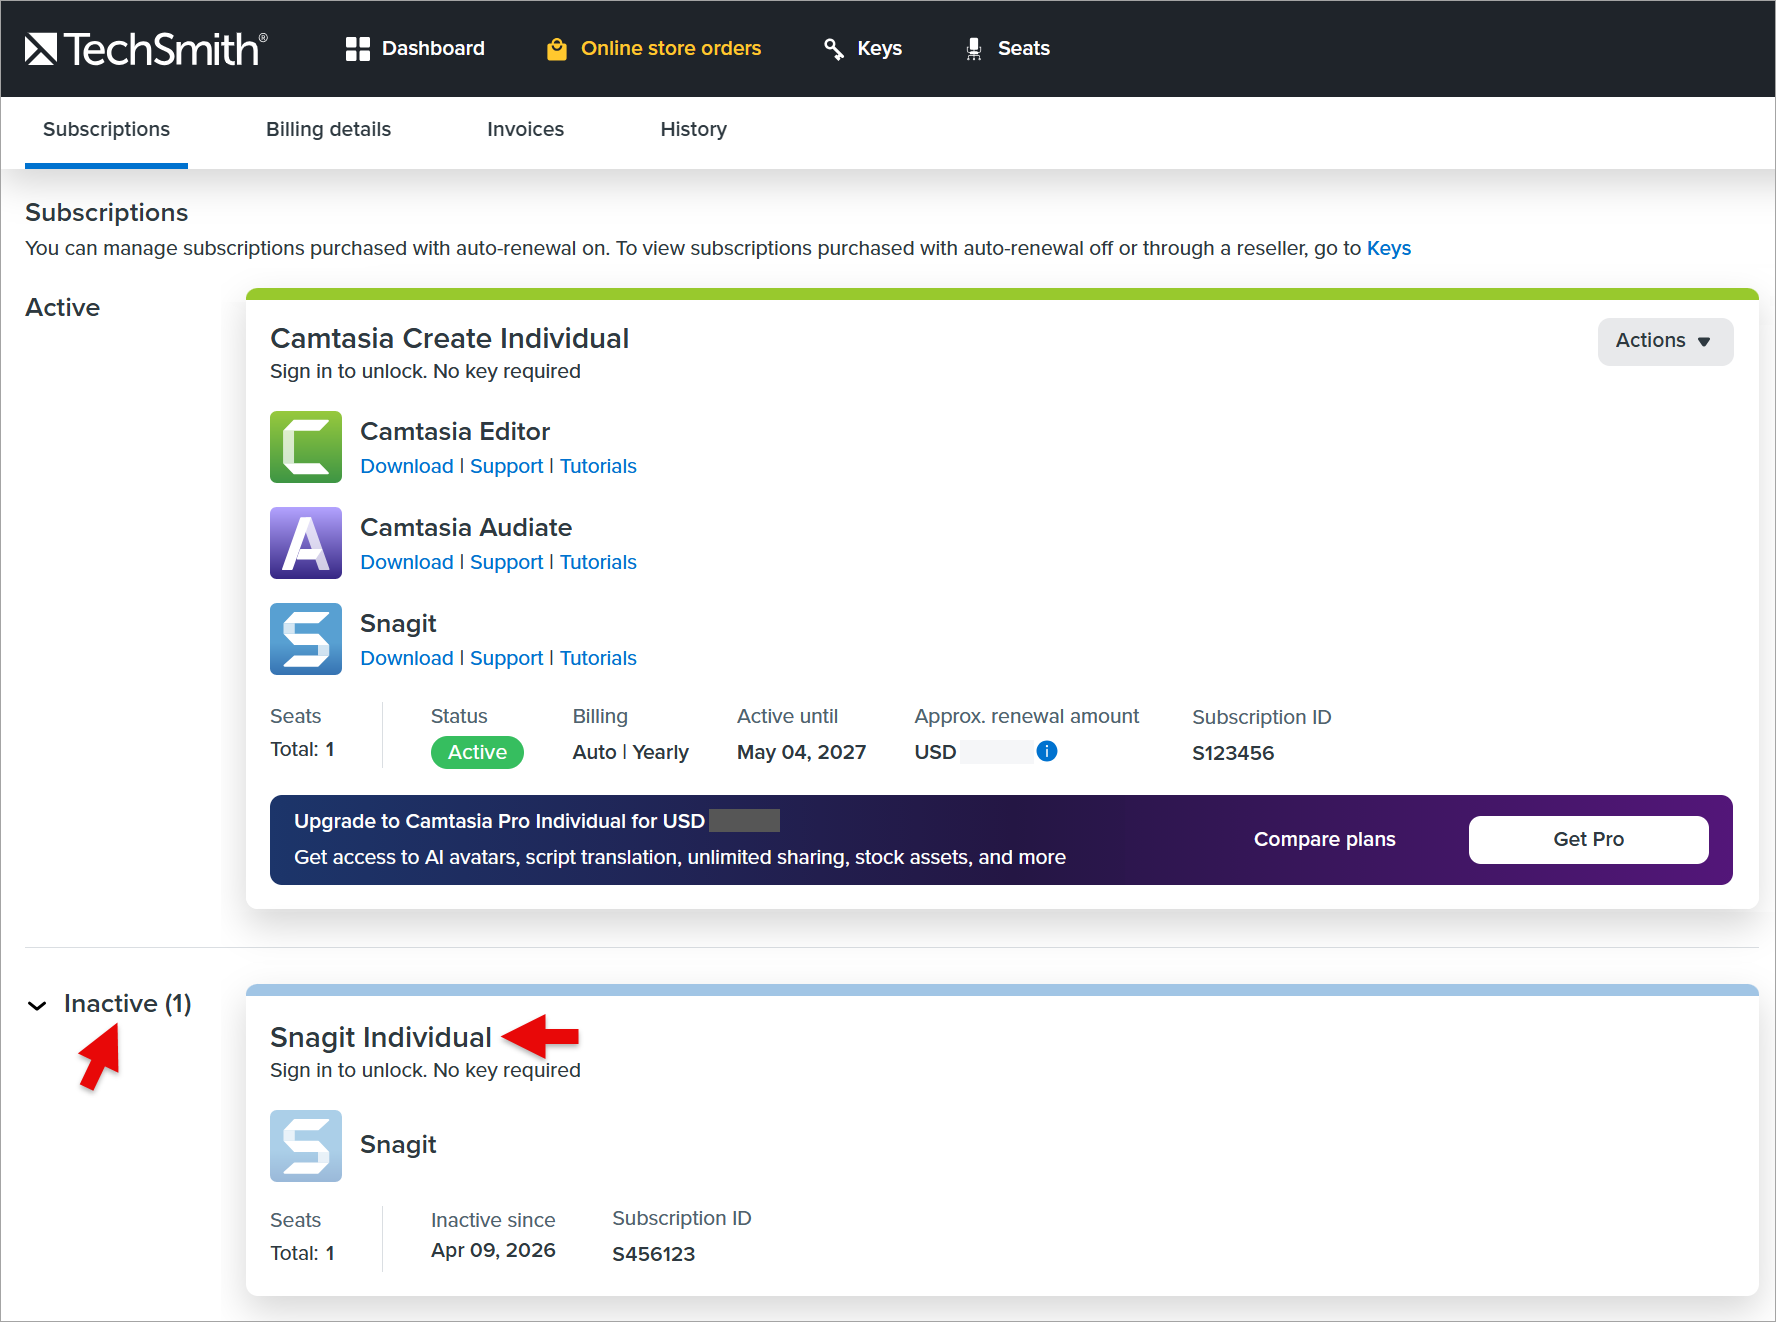Download Camtasia Editor
Screen dimensions: 1776x1322
coord(407,467)
